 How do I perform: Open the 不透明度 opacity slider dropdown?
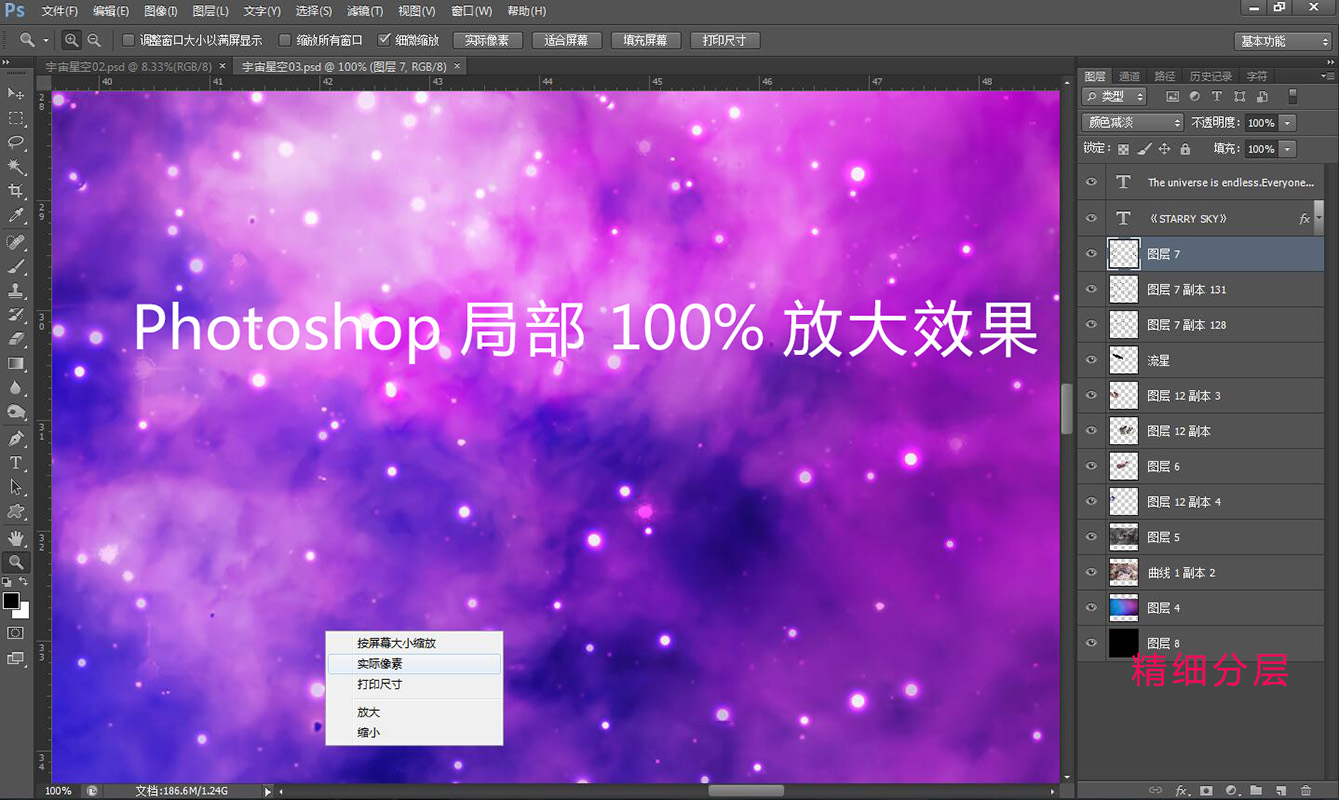pos(1287,123)
